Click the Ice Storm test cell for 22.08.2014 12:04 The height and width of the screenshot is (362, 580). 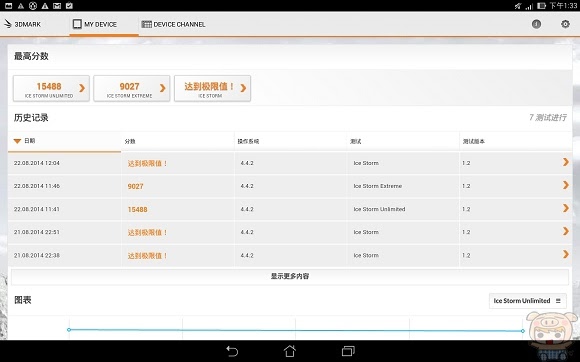[366, 163]
